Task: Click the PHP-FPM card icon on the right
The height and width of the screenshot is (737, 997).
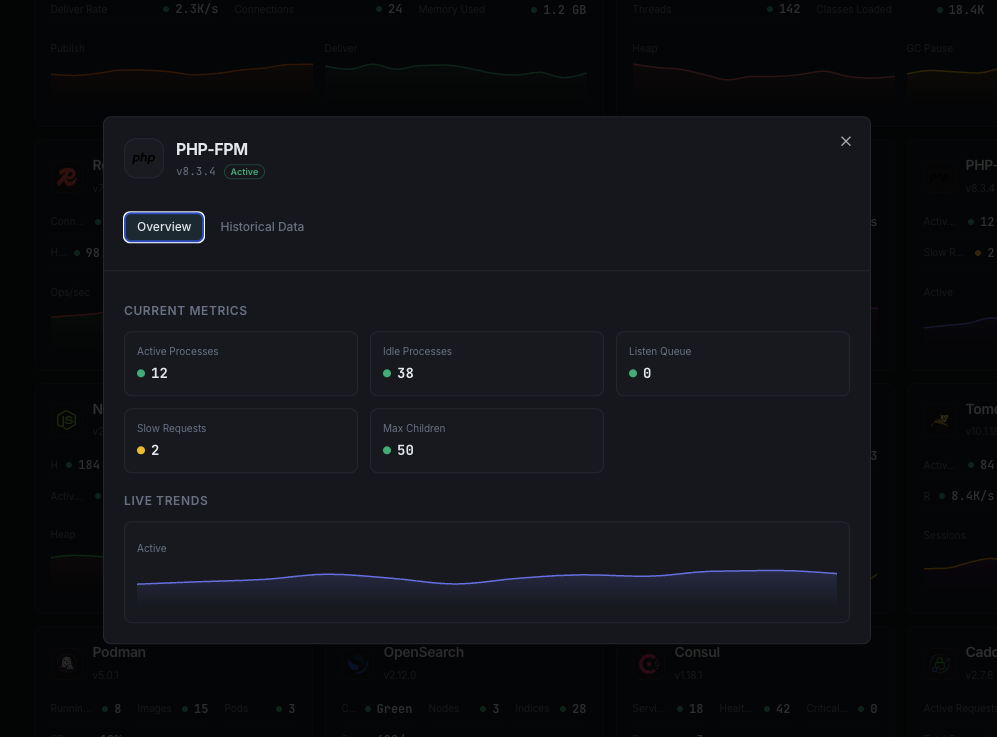Action: click(940, 177)
